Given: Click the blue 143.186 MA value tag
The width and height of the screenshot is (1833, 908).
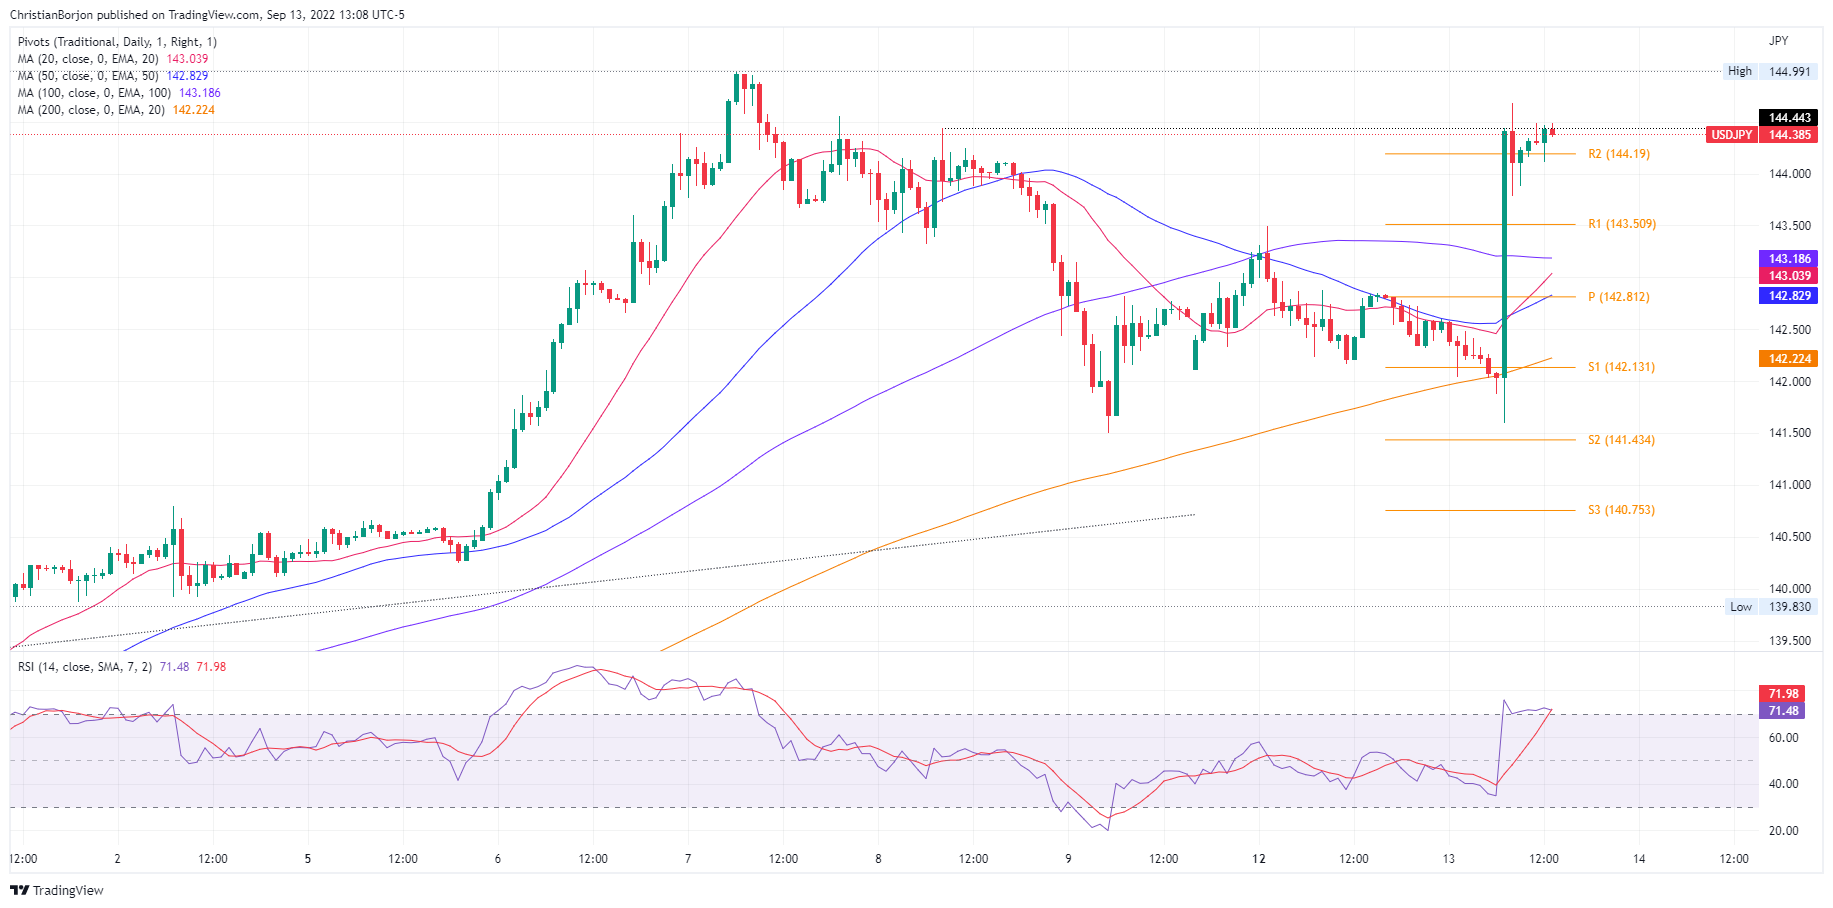Looking at the screenshot, I should coord(1789,259).
